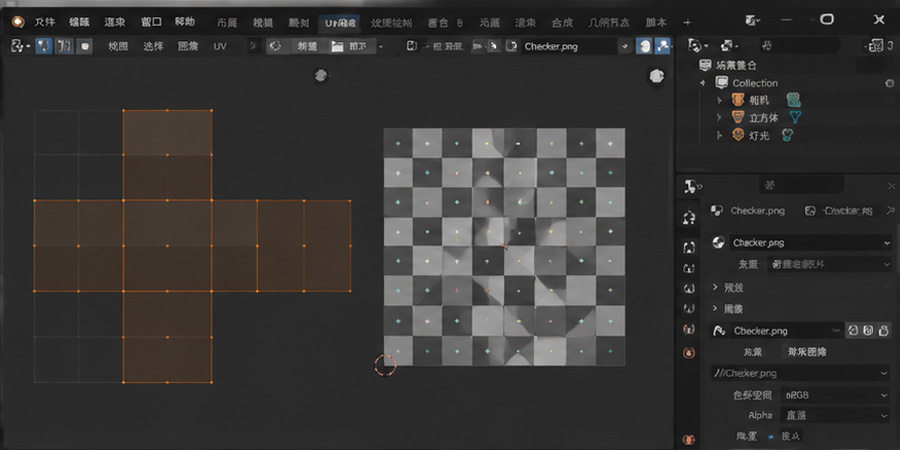Click the orange light object icon

[738, 135]
